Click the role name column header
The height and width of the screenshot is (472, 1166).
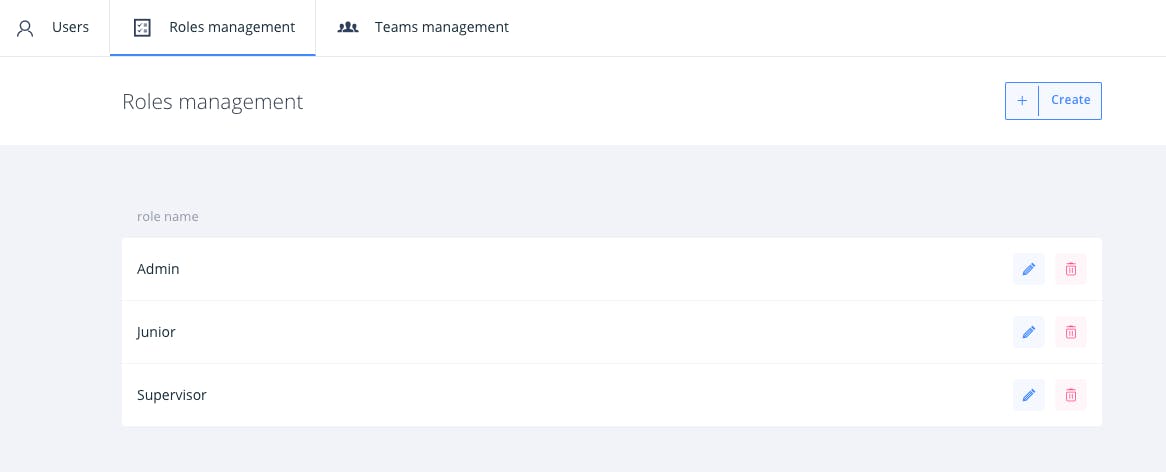click(x=167, y=217)
